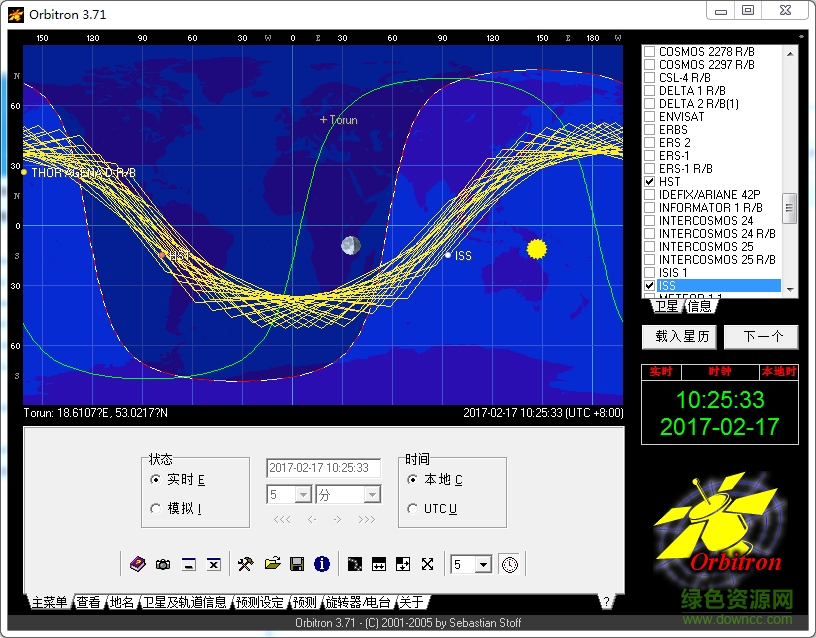Screen dimensions: 816x638
Task: Enable the ENVISAT satellite checkbox
Action: coord(651,116)
